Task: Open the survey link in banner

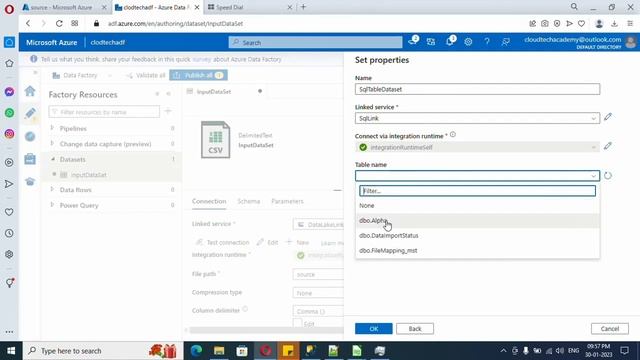Action: pyautogui.click(x=202, y=59)
